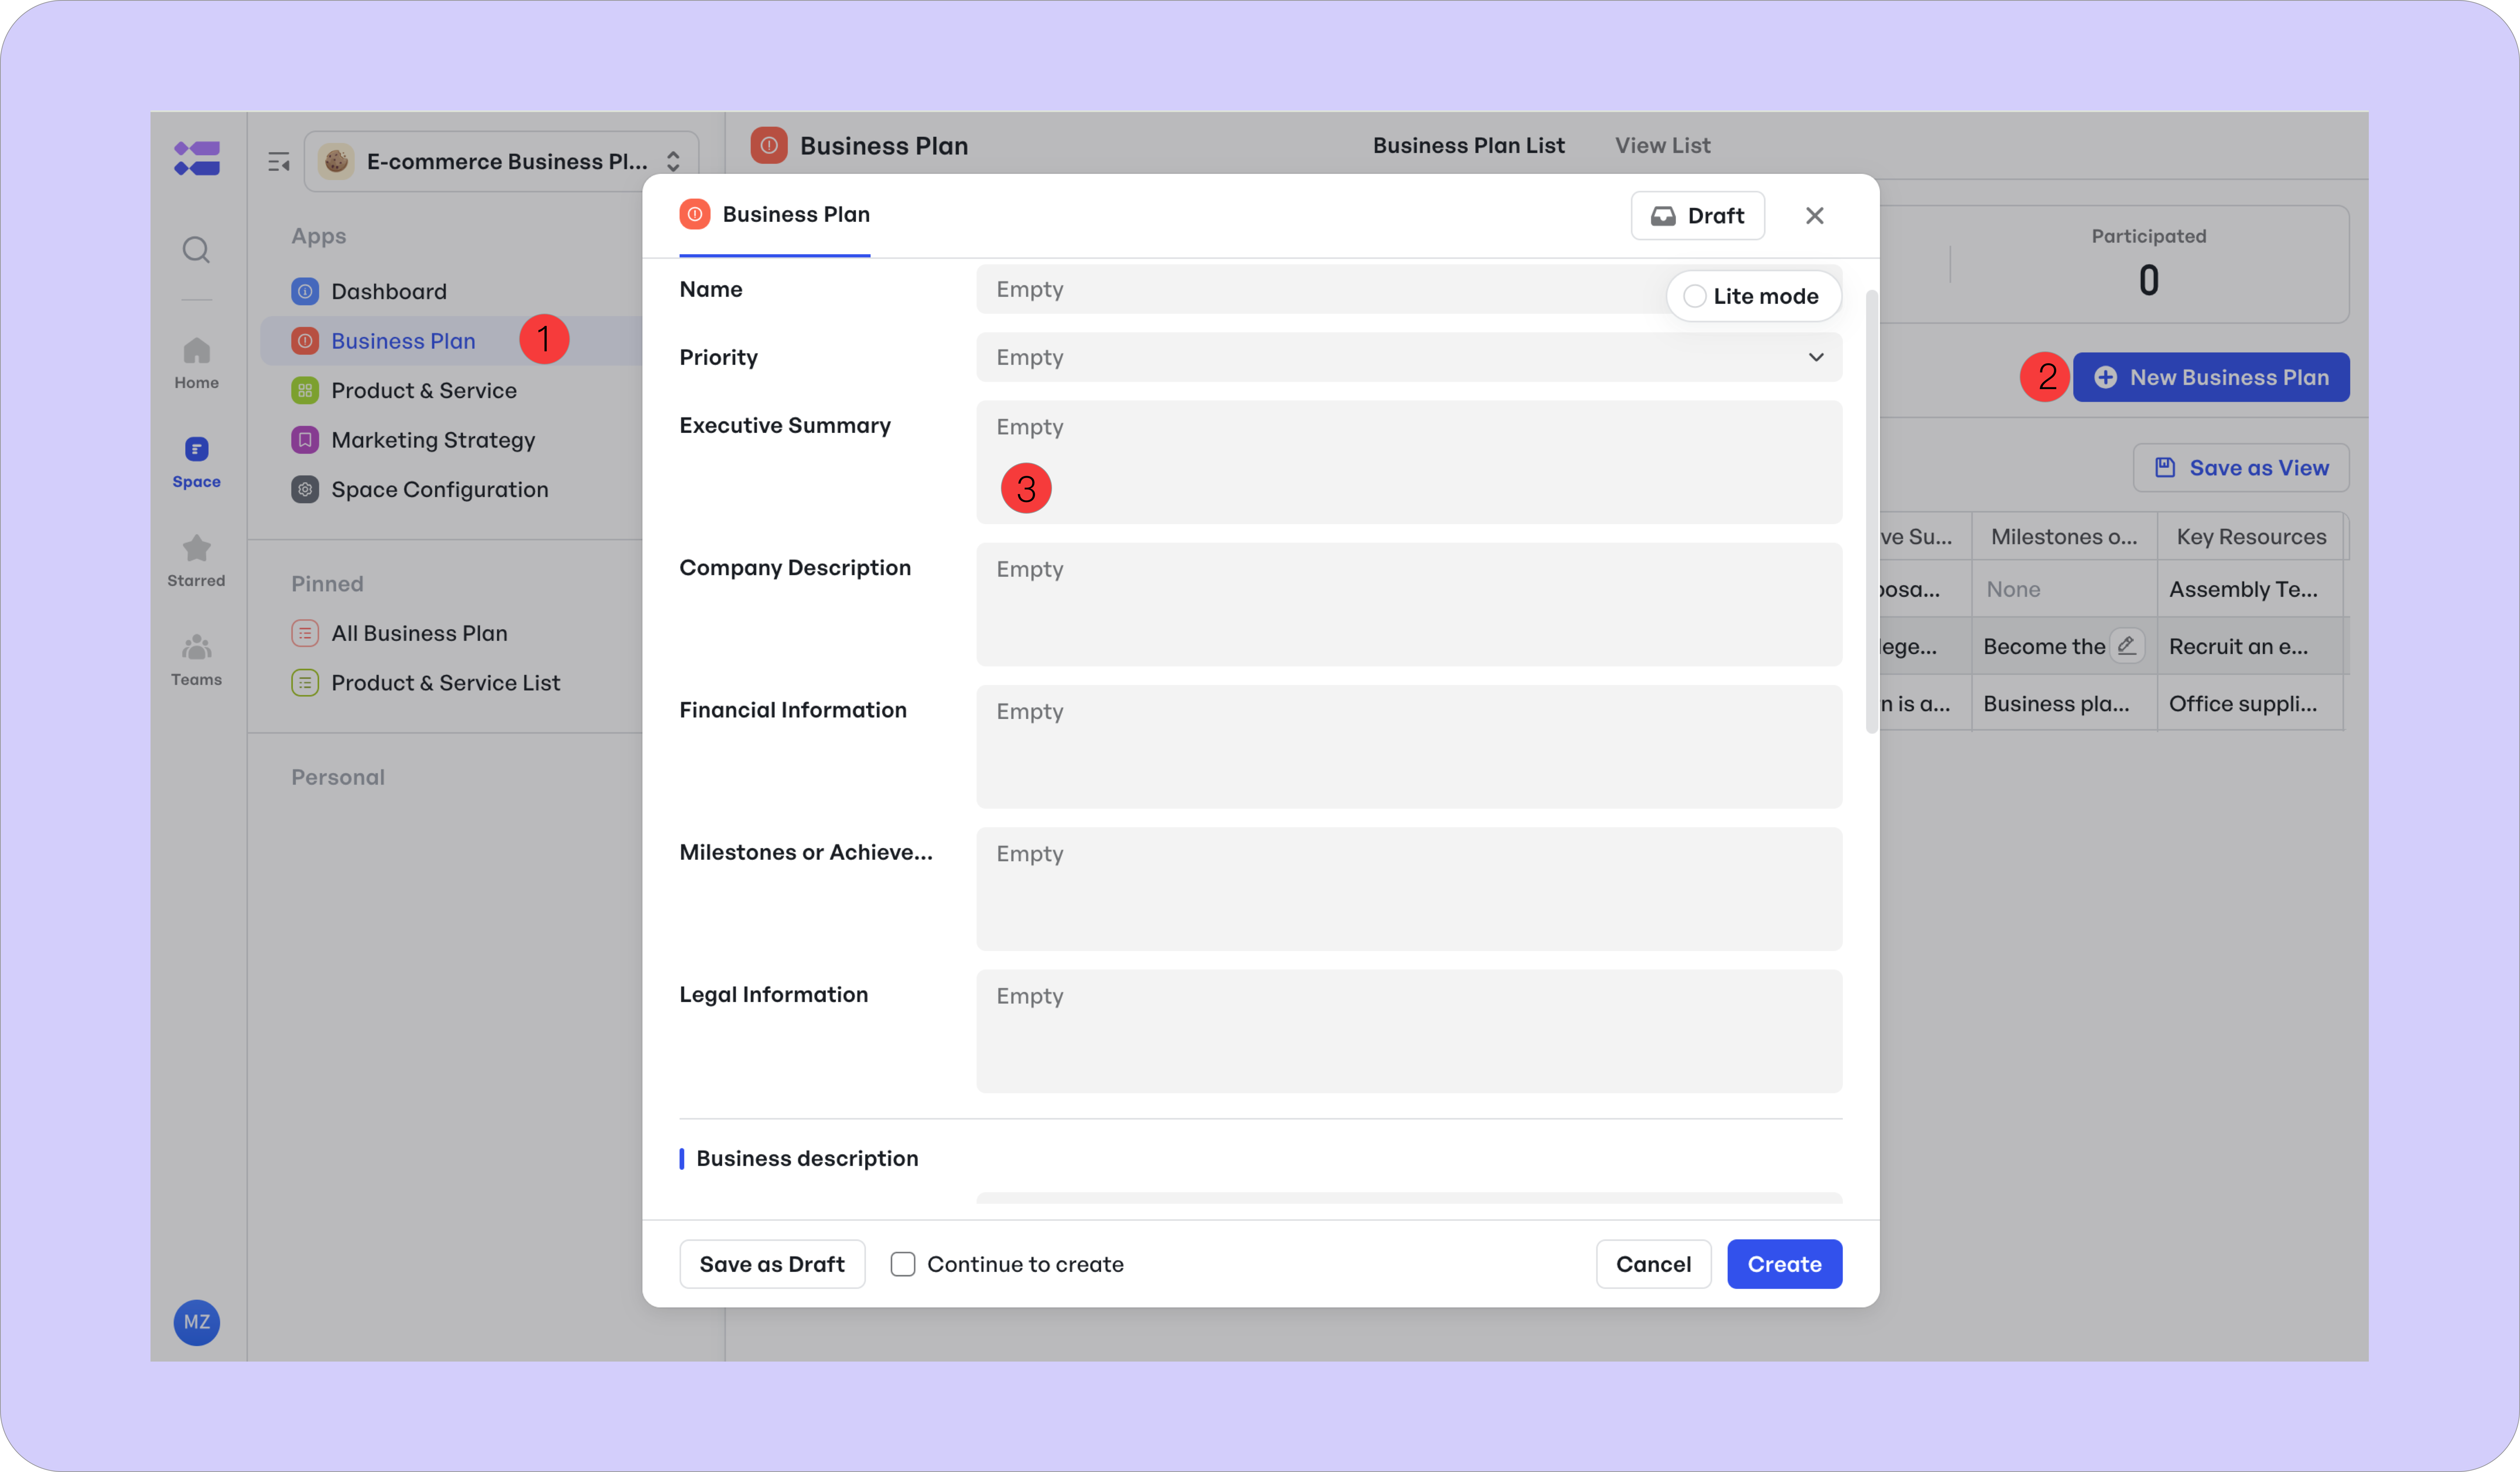
Task: Click the Space Configuration gear icon
Action: click(x=305, y=489)
